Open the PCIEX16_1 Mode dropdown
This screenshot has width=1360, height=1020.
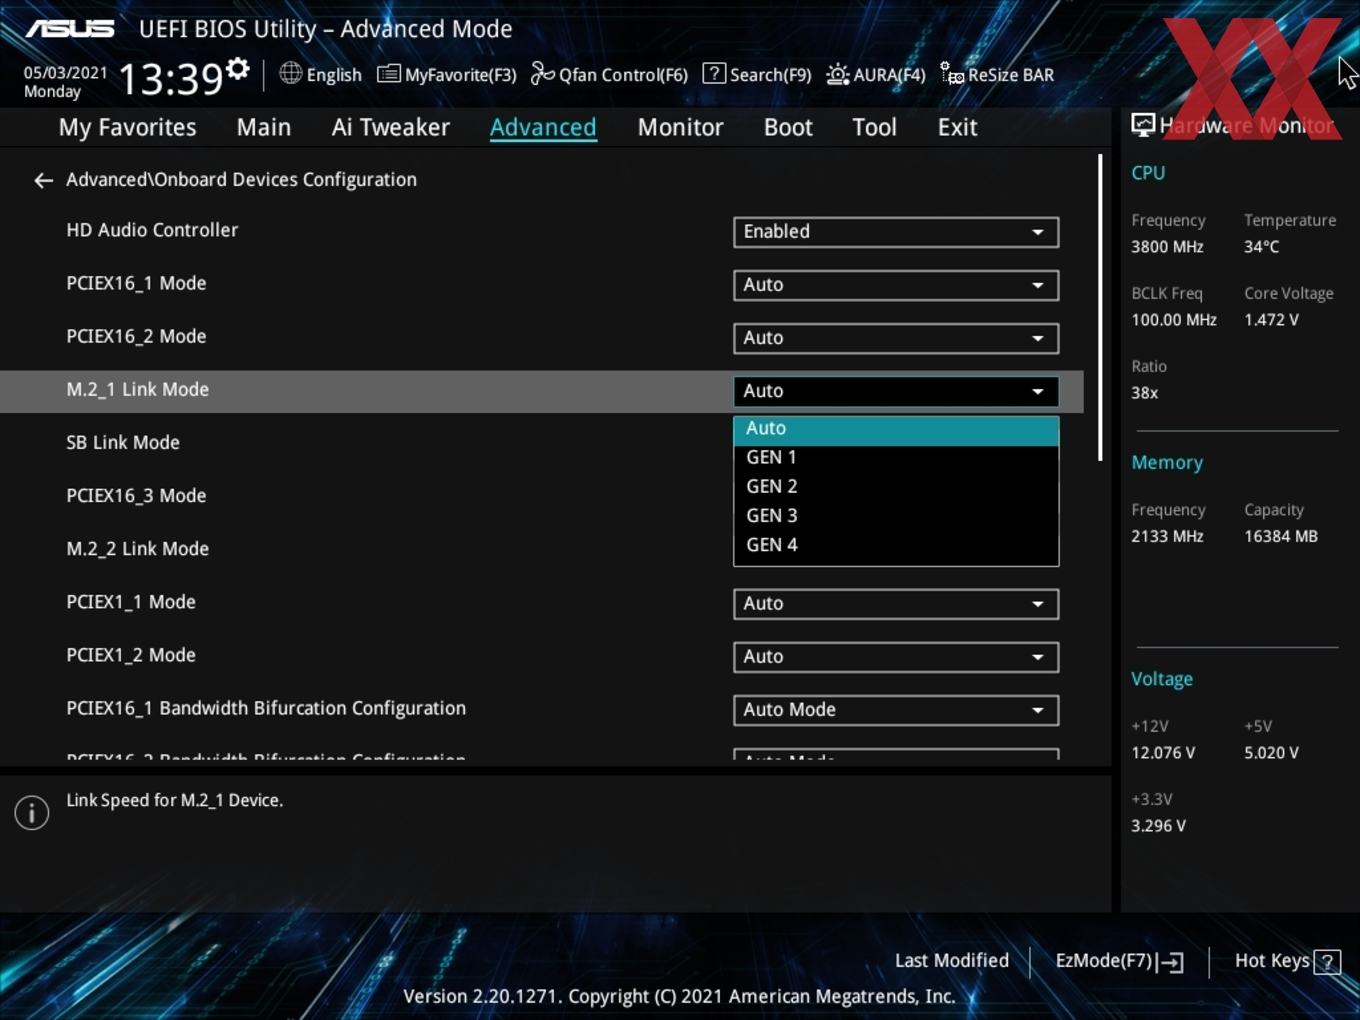tap(896, 285)
